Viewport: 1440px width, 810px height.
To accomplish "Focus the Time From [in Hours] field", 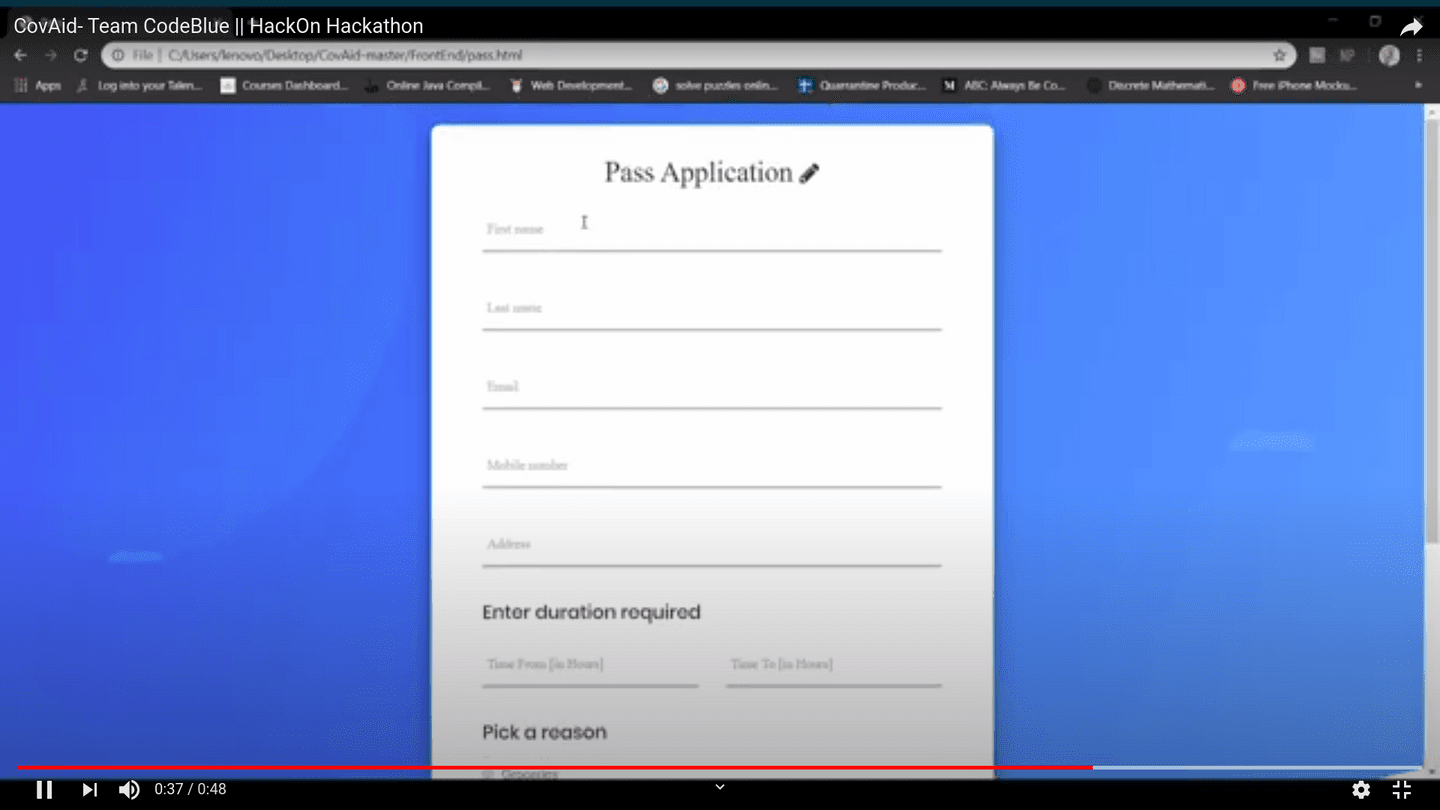I will pyautogui.click(x=590, y=666).
